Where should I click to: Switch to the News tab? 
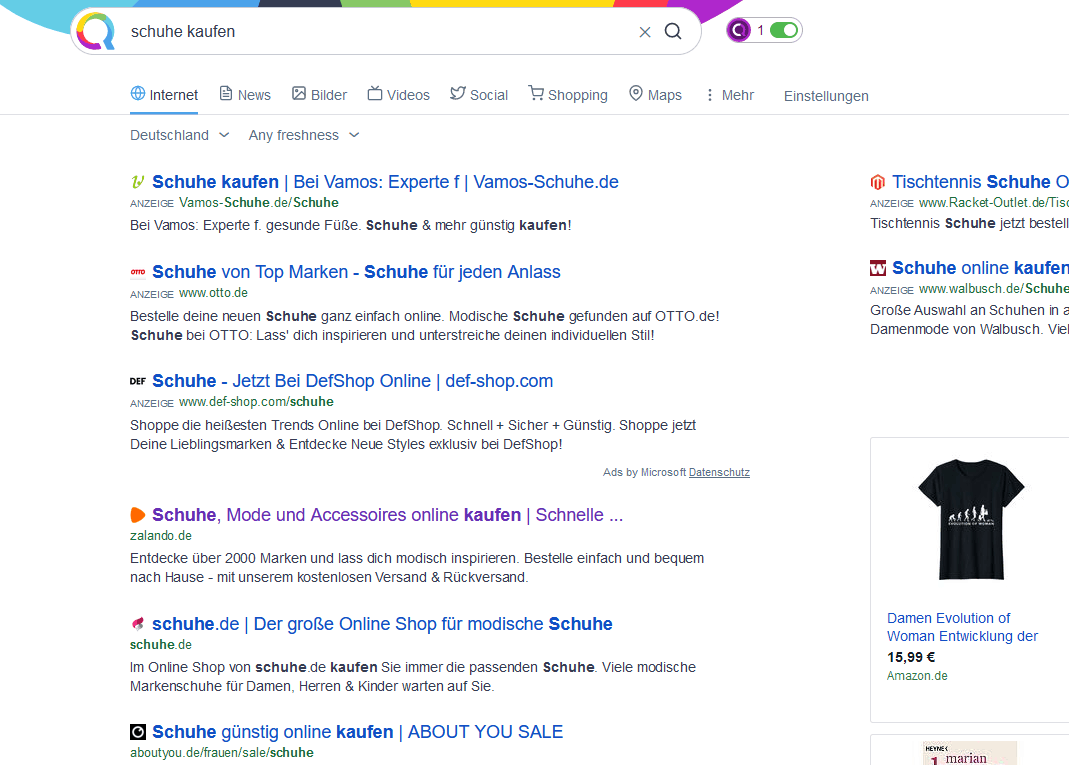[245, 95]
